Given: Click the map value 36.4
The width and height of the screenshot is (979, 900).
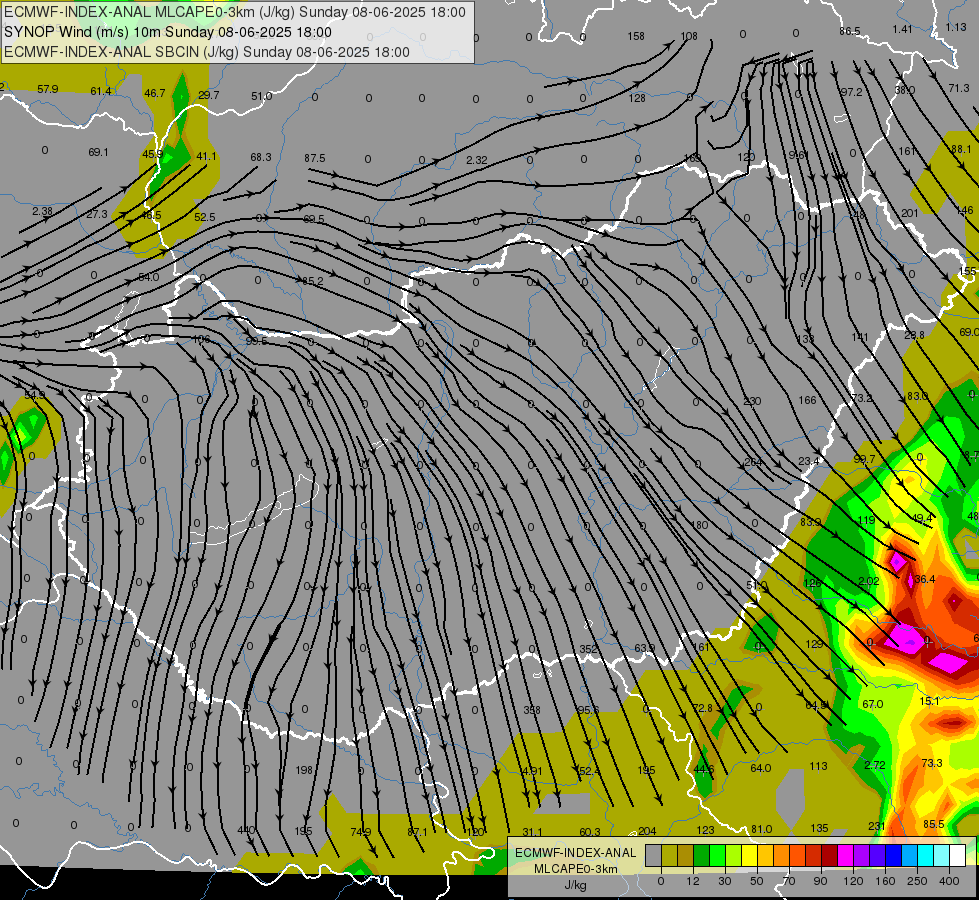Looking at the screenshot, I should pos(924,579).
